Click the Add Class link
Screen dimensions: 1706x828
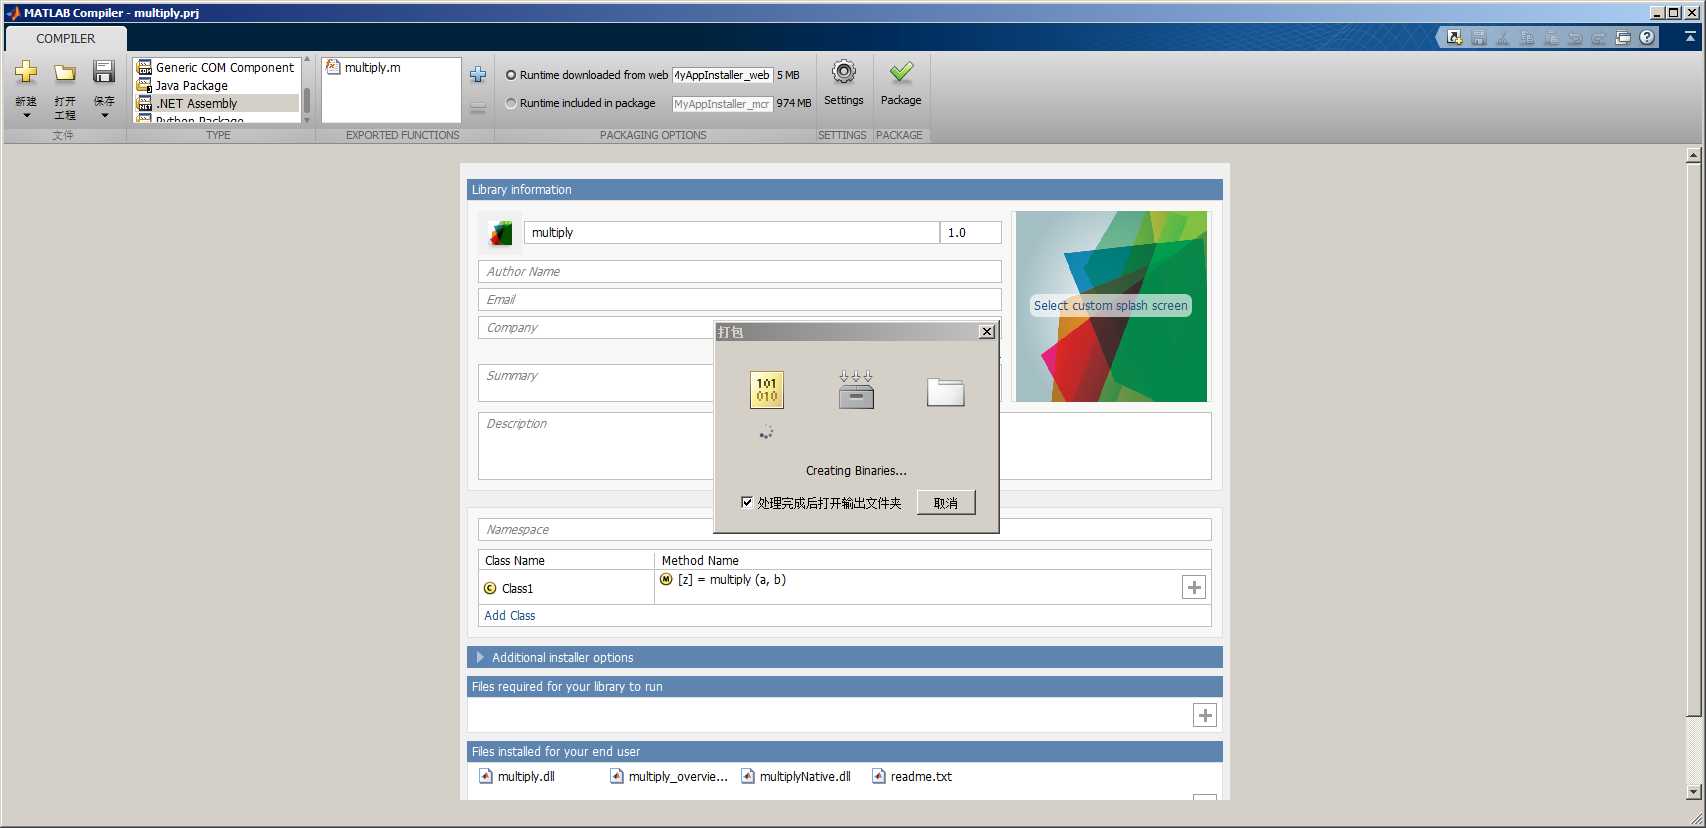509,616
